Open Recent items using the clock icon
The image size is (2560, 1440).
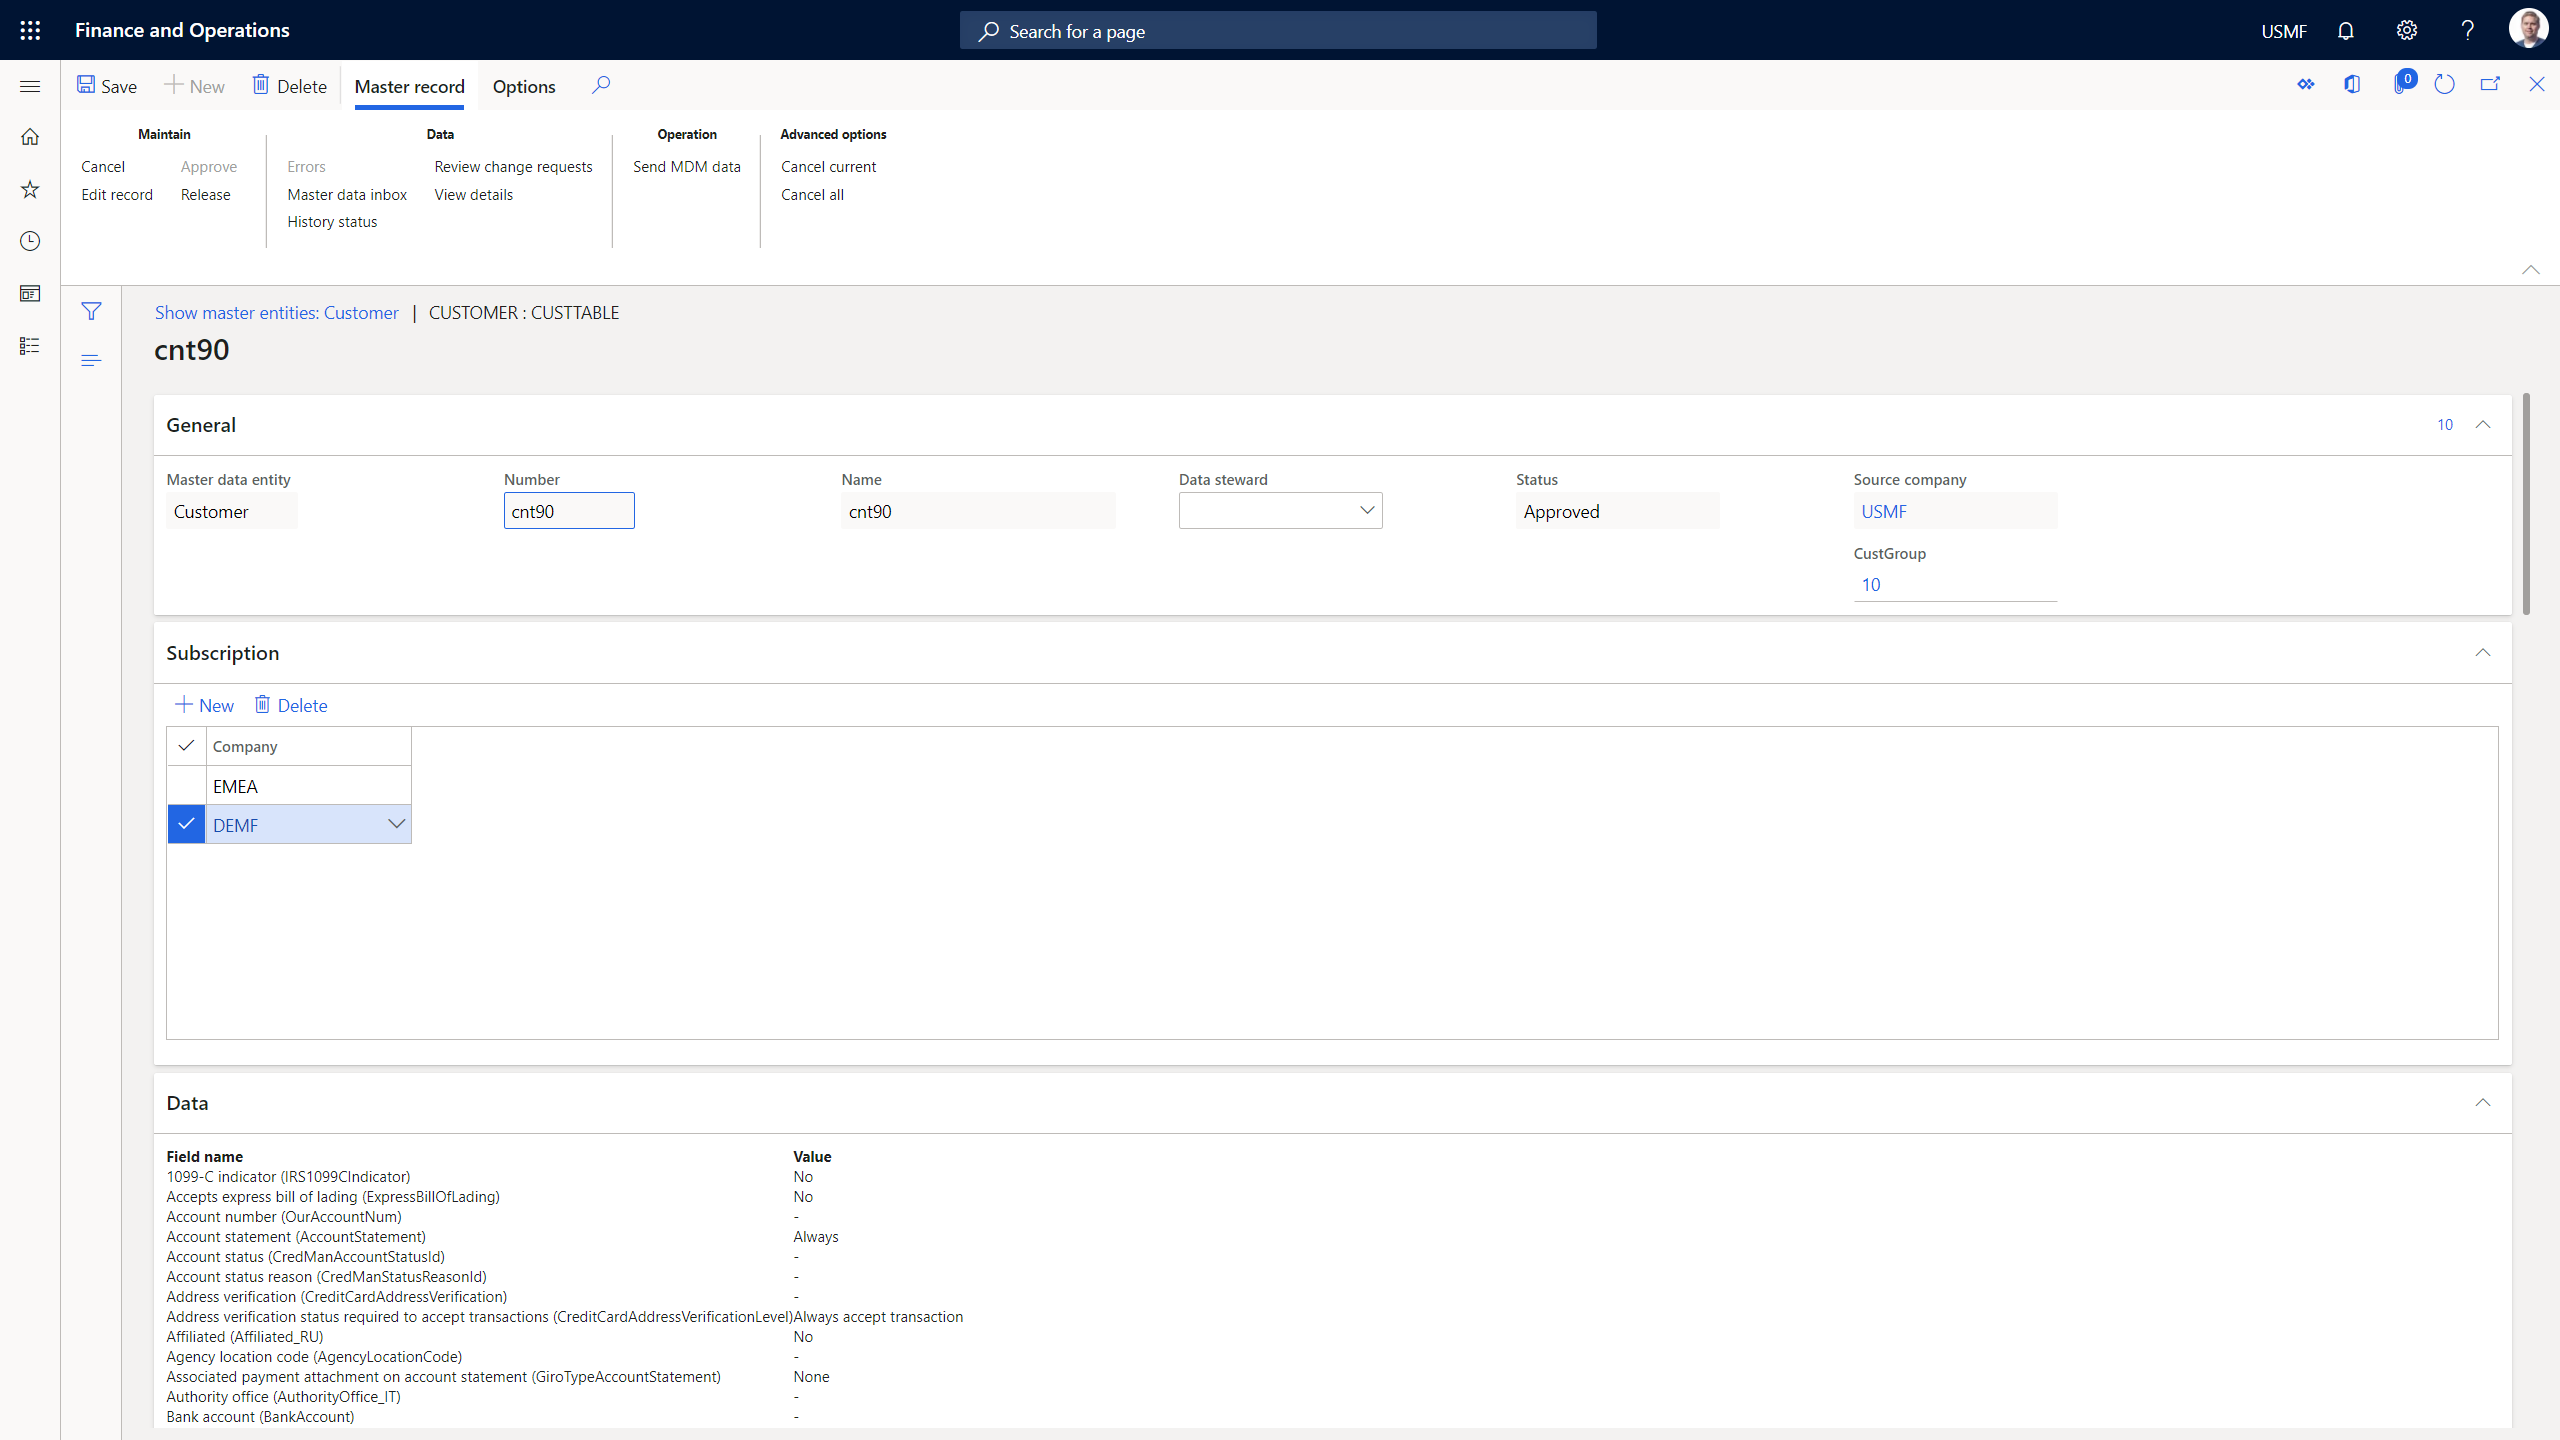tap(30, 240)
